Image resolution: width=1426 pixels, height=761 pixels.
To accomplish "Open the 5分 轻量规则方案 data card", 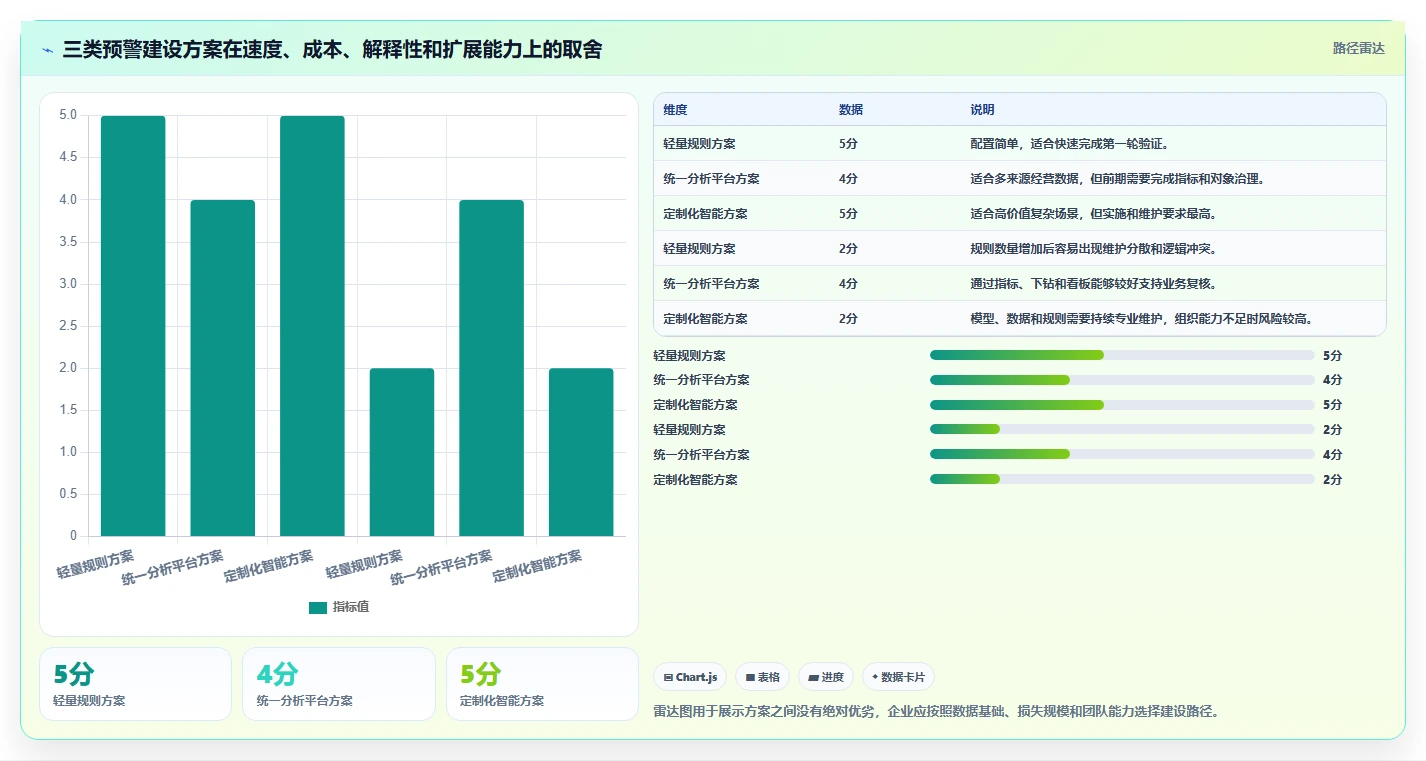I will point(135,684).
